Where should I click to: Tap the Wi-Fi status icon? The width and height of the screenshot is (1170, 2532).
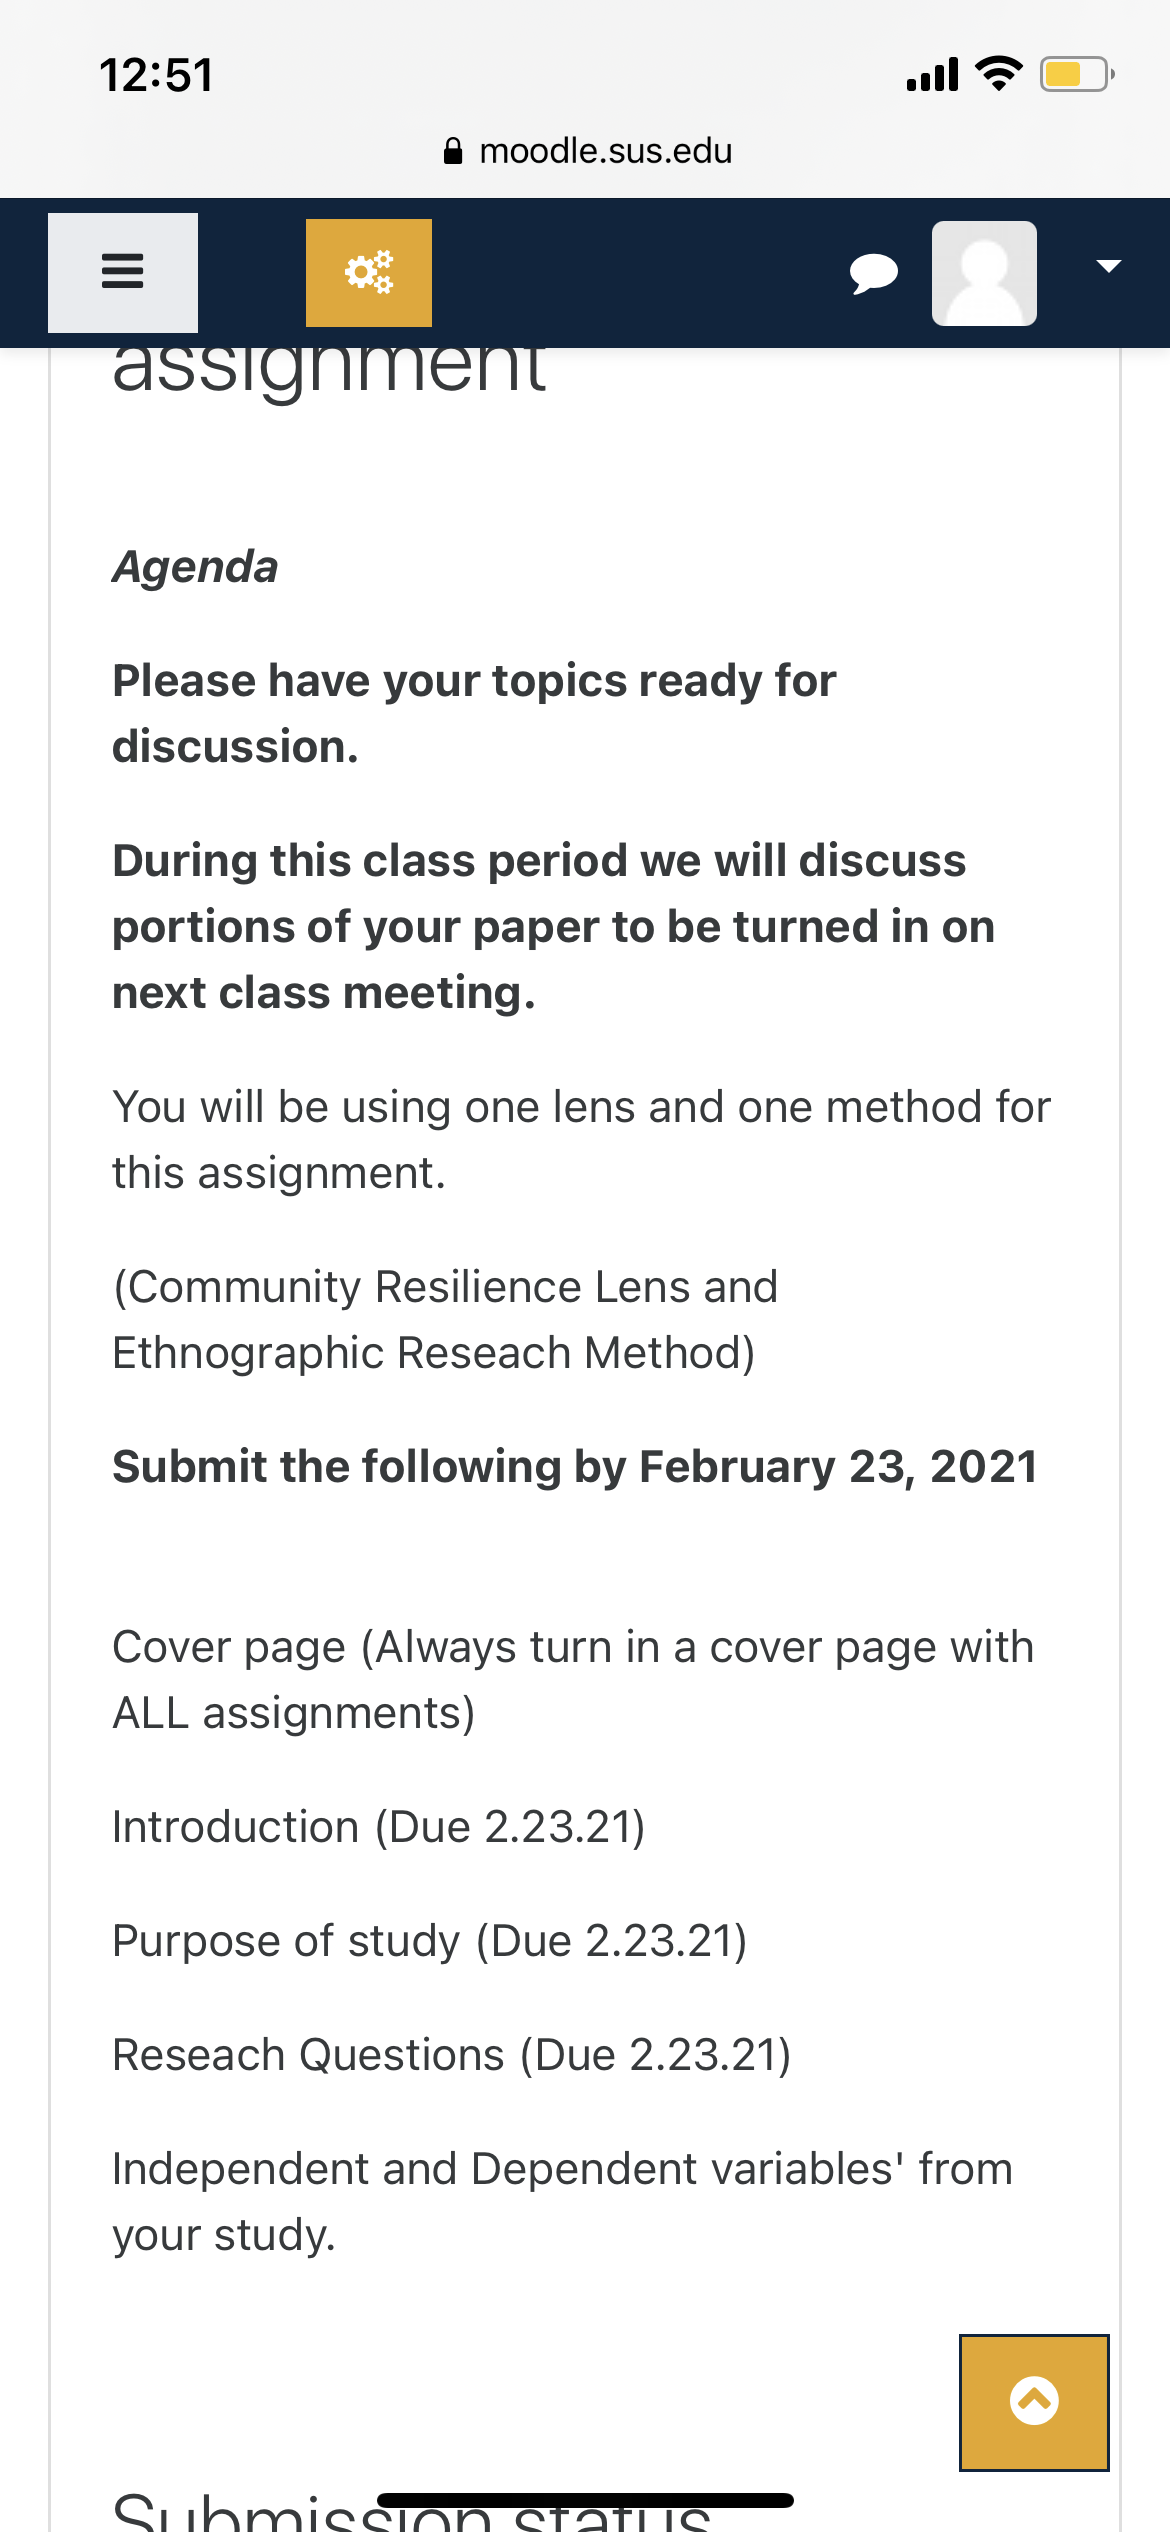point(998,74)
